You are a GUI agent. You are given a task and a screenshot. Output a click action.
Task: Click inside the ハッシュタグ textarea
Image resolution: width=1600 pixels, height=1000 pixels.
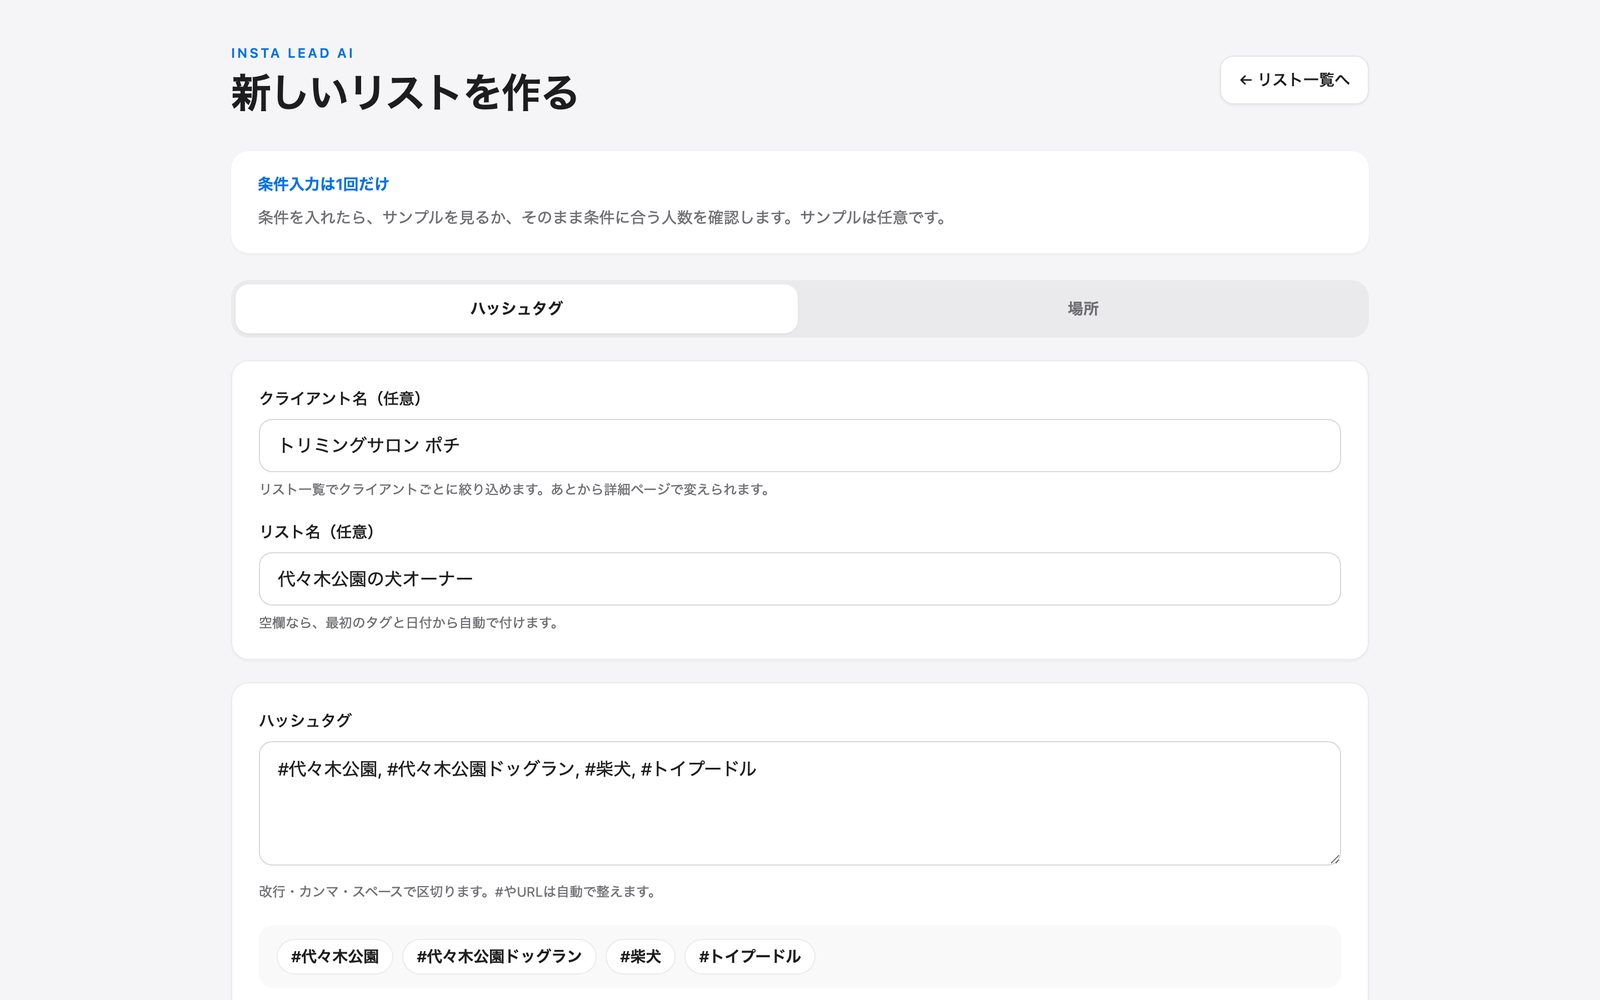coord(800,803)
